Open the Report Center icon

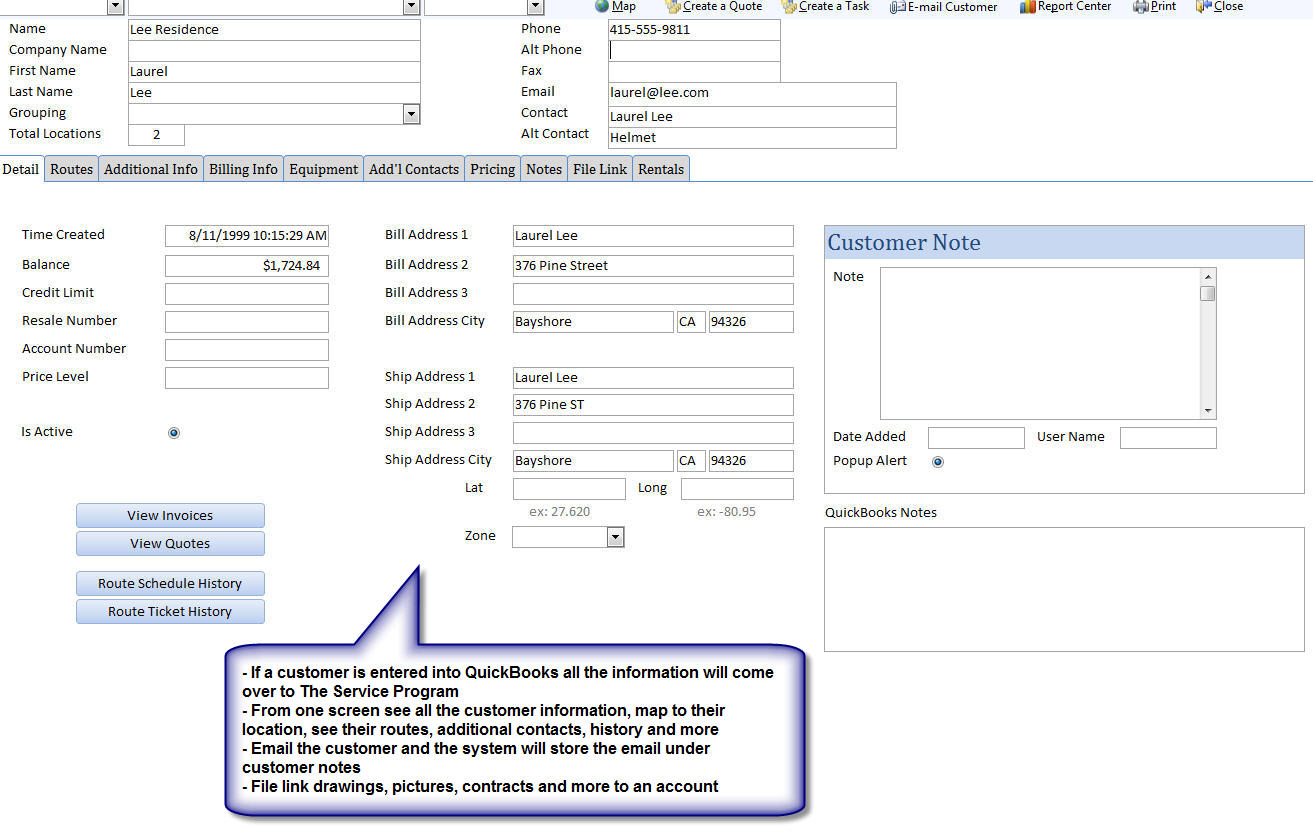(x=1027, y=7)
